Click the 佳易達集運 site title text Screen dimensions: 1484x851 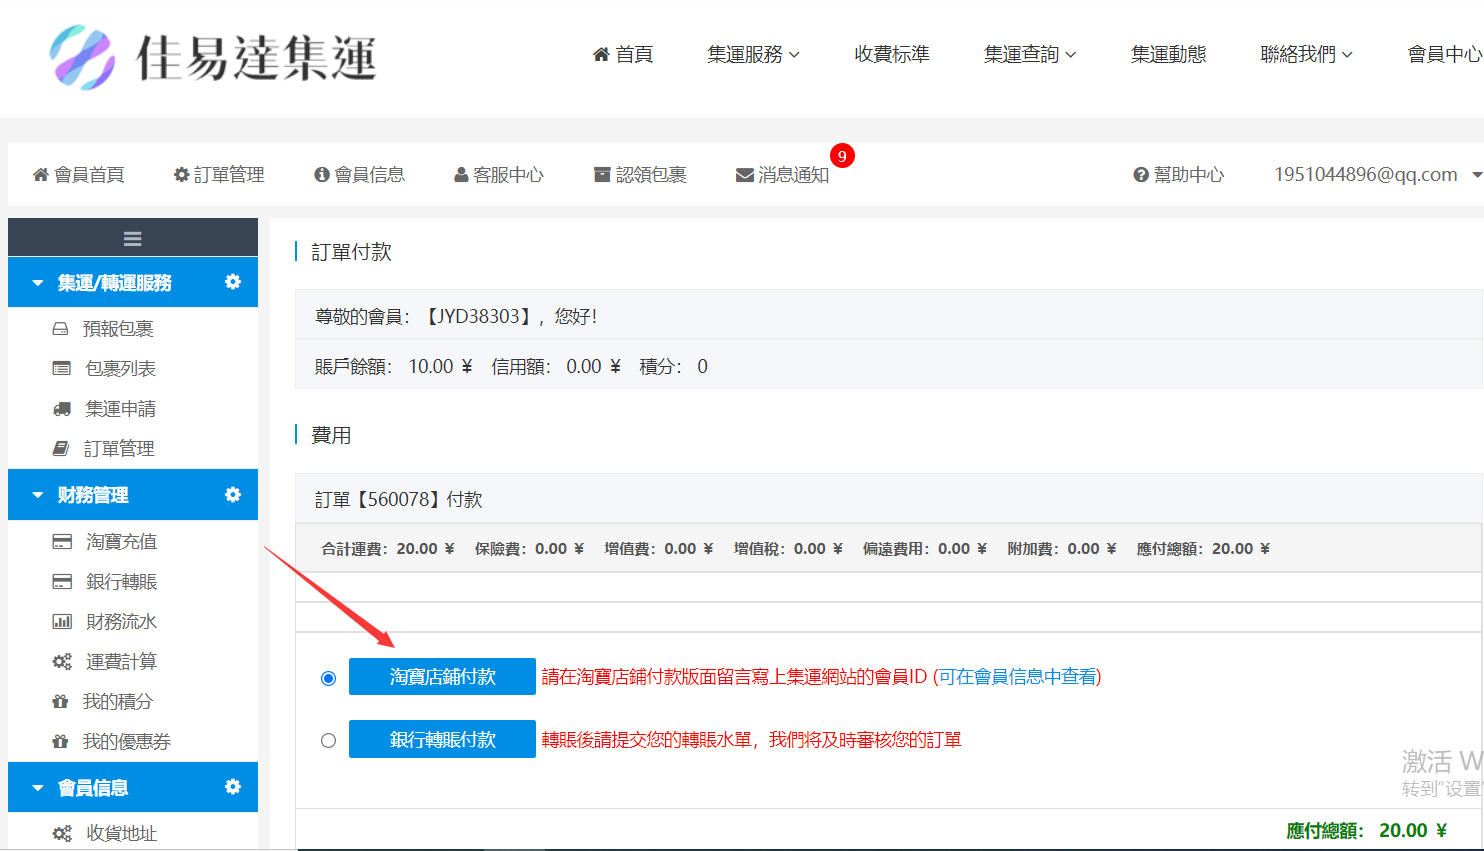tap(256, 57)
